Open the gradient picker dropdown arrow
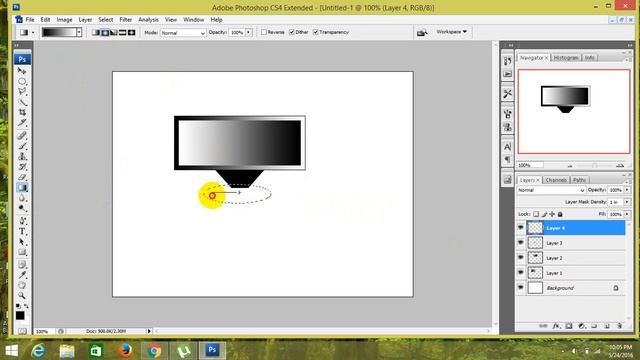 click(x=79, y=32)
